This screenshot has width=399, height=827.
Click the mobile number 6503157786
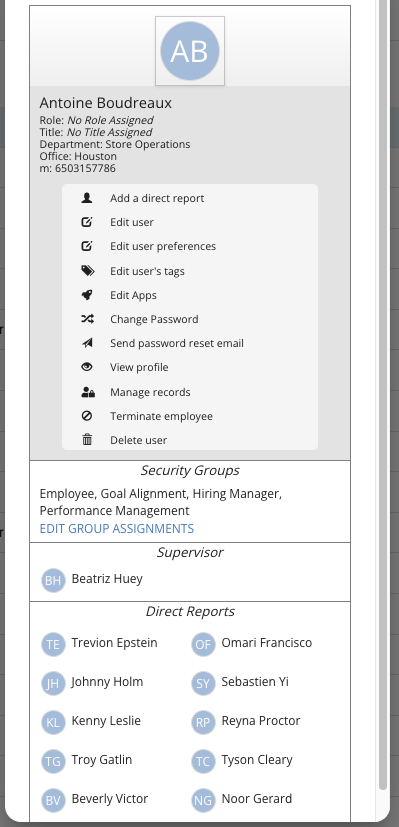pyautogui.click(x=85, y=168)
